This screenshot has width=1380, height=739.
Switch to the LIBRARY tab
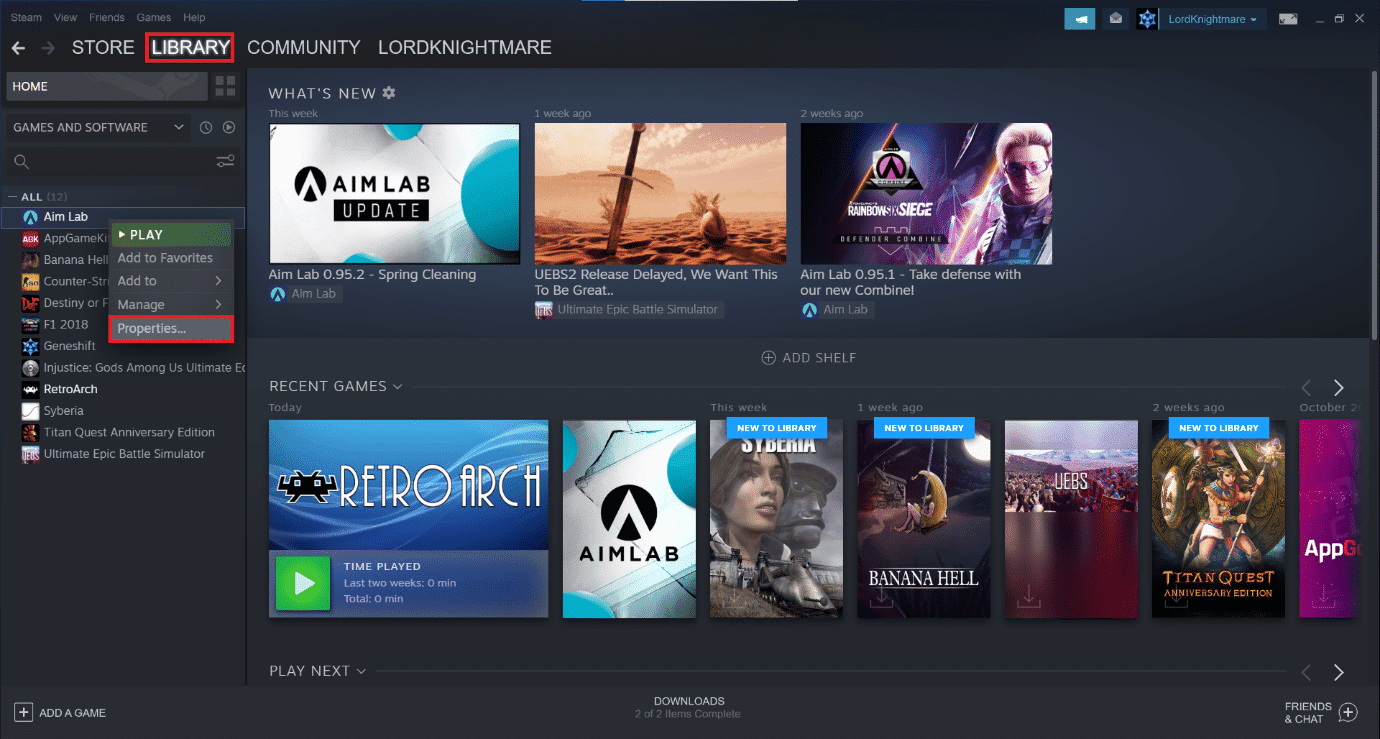pos(190,48)
